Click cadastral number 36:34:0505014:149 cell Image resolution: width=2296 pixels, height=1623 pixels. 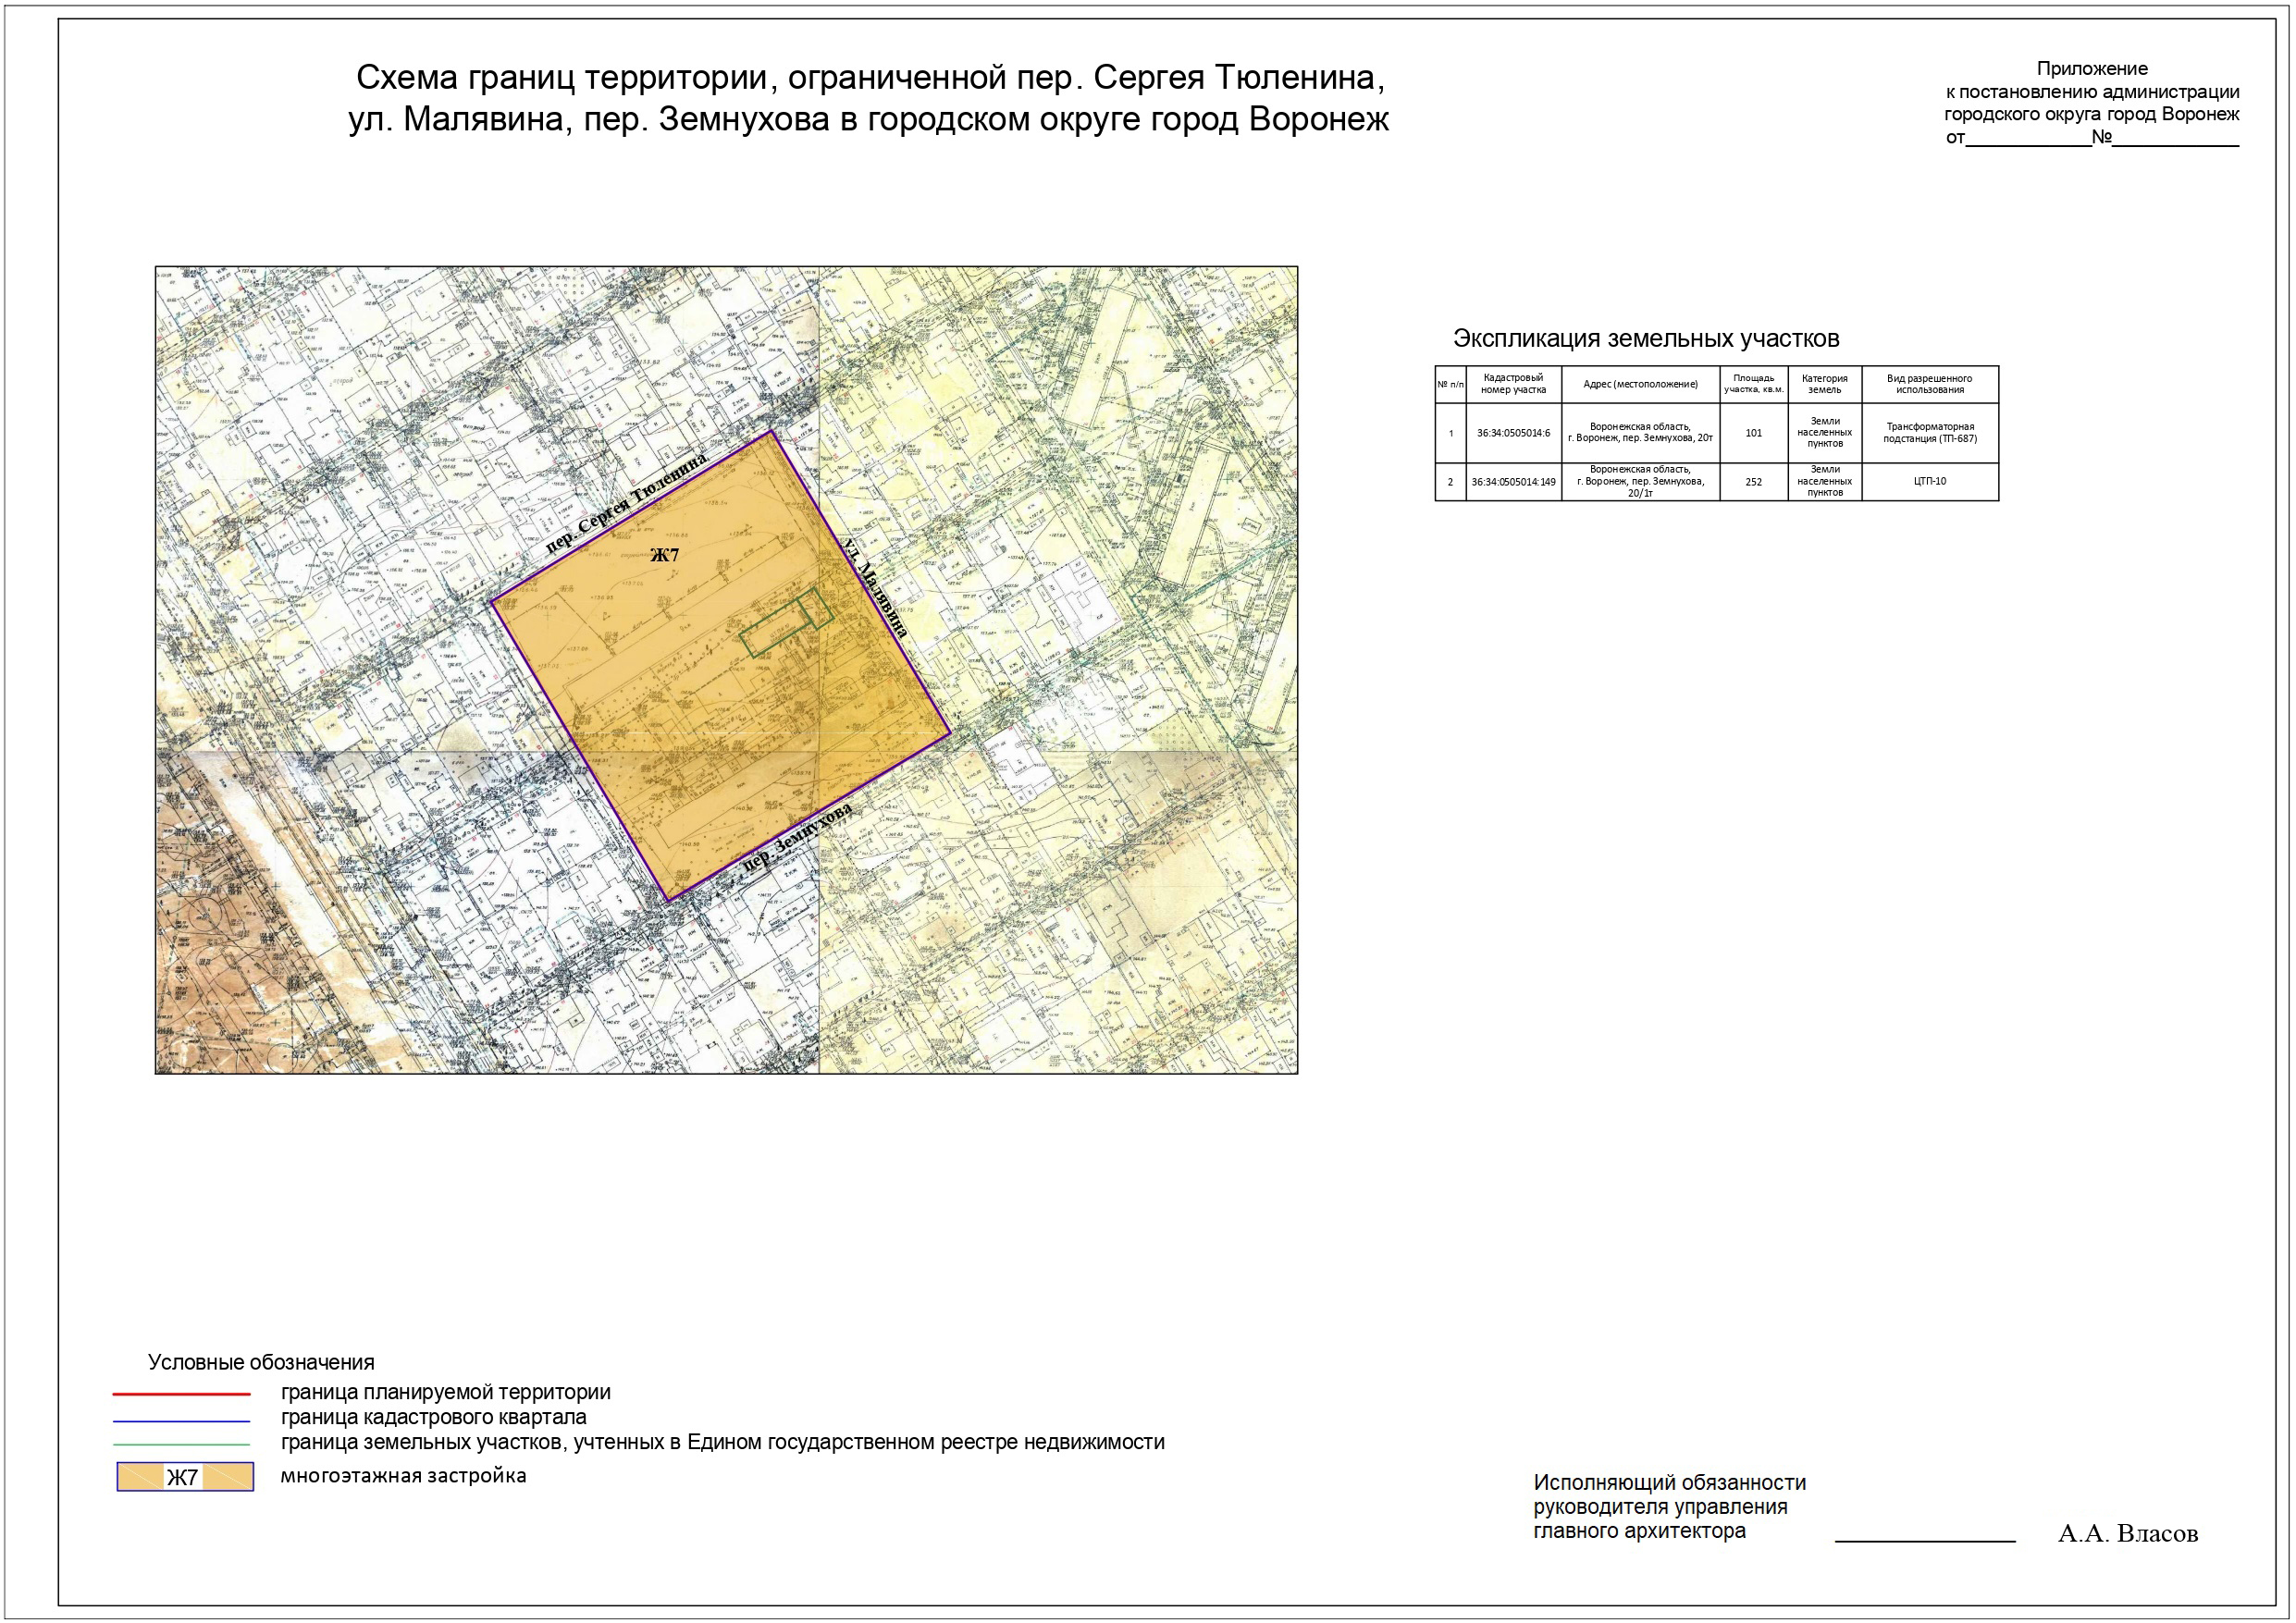[1513, 482]
